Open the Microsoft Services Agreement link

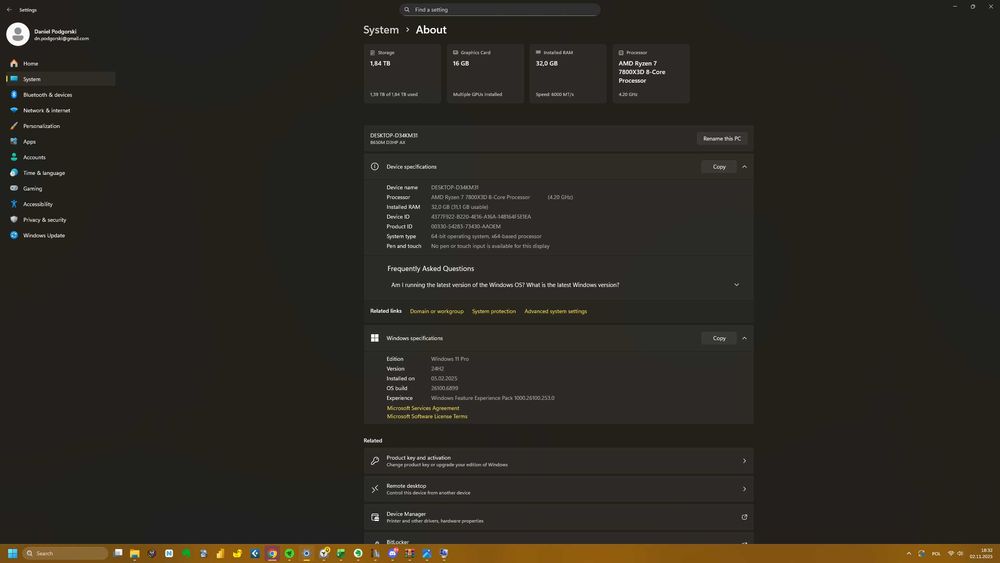point(423,408)
